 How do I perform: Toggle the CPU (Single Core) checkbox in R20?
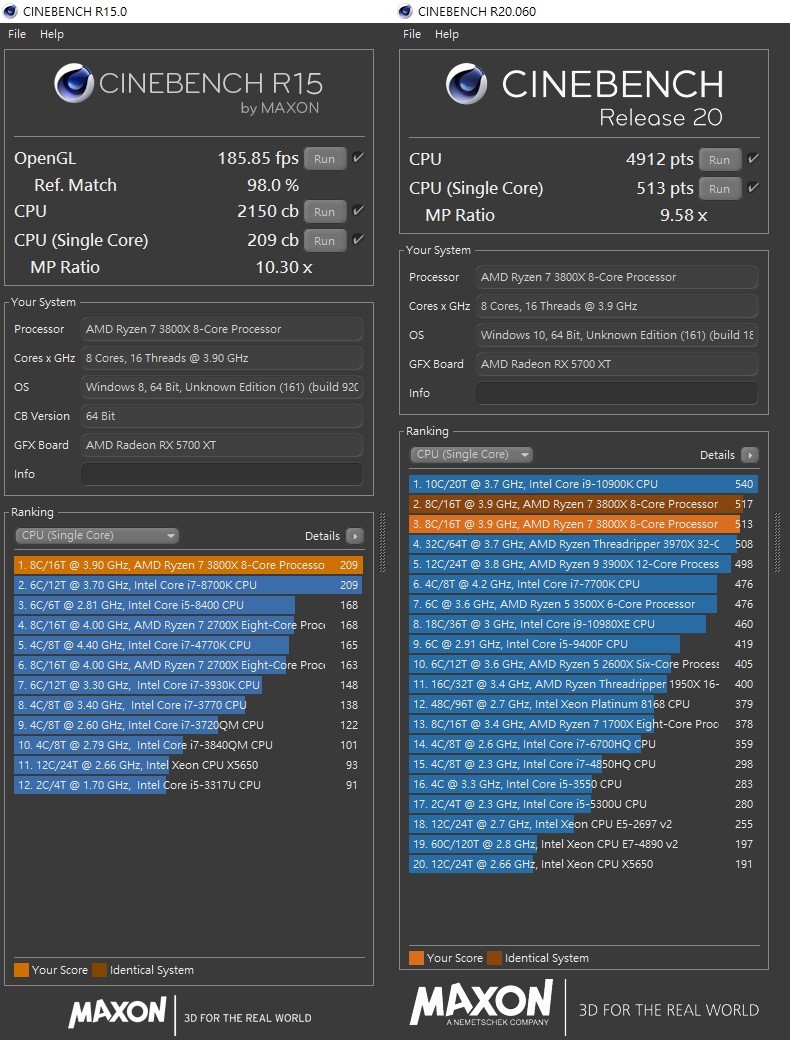click(x=753, y=188)
